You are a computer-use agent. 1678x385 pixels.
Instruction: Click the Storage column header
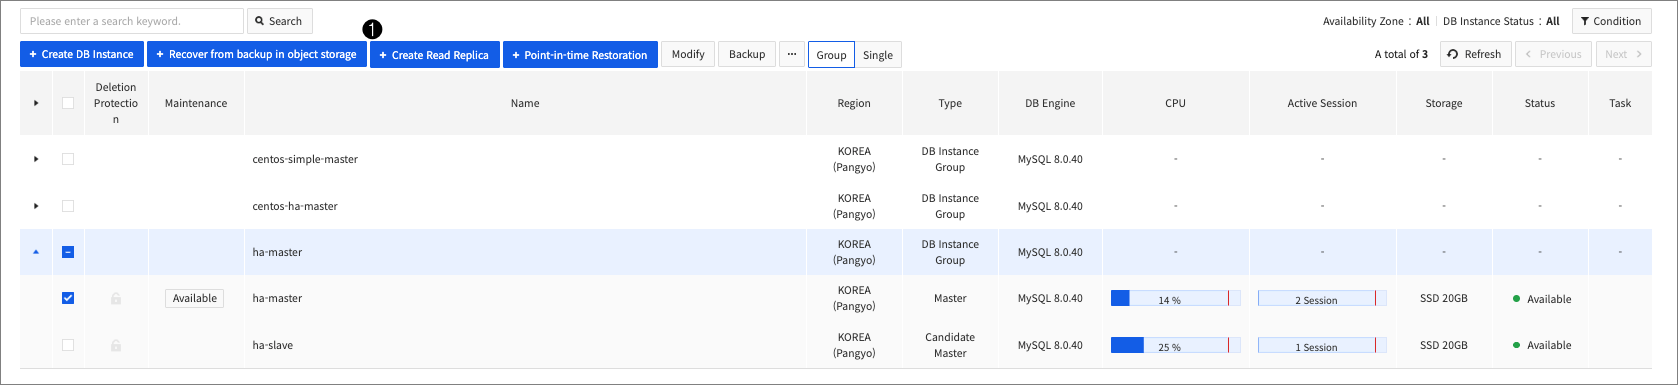(1444, 103)
